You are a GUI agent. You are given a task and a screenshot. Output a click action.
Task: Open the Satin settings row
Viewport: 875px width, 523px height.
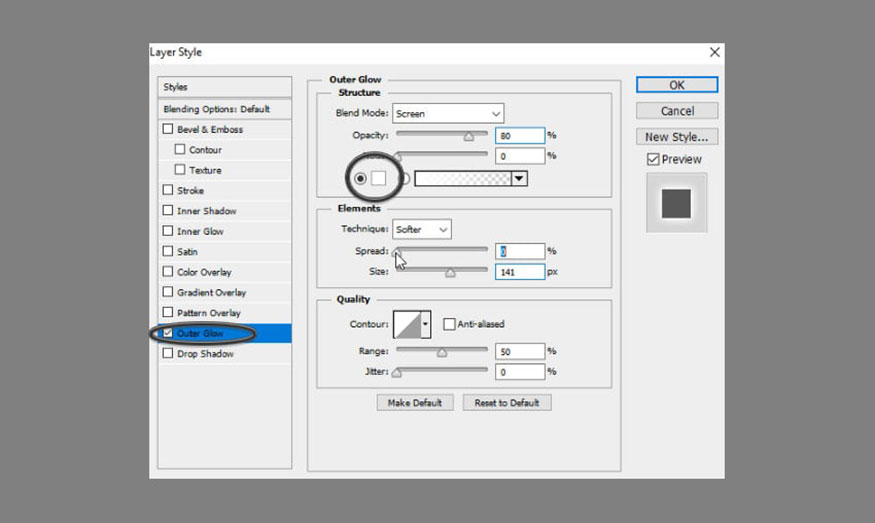(224, 251)
